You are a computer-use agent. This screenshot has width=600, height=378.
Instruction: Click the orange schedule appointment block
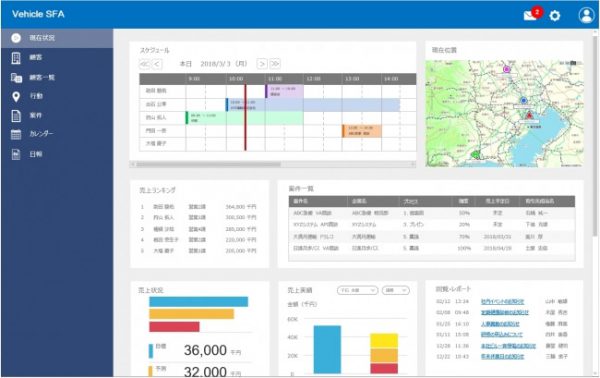tap(362, 131)
